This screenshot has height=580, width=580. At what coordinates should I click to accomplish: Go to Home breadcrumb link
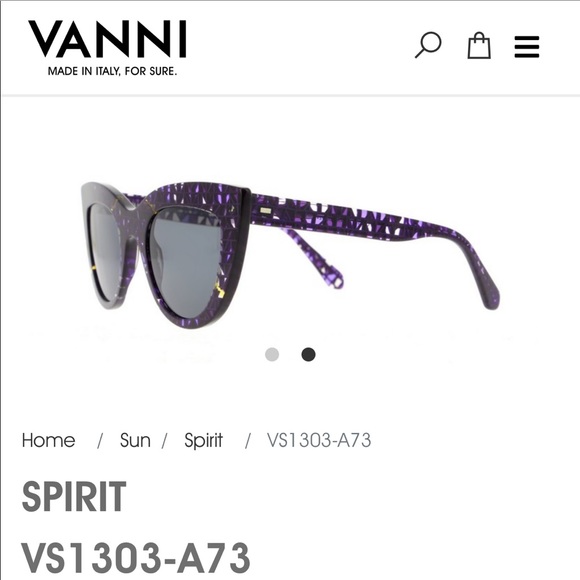pos(48,440)
